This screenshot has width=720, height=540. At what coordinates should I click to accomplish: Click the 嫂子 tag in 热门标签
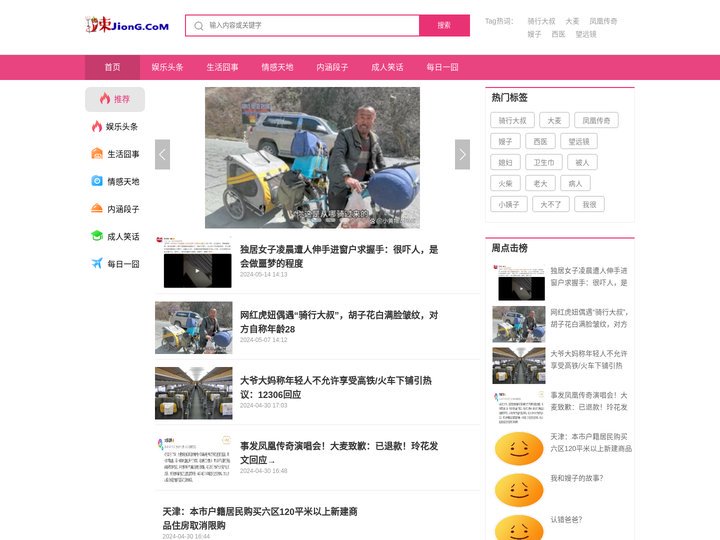pyautogui.click(x=505, y=141)
